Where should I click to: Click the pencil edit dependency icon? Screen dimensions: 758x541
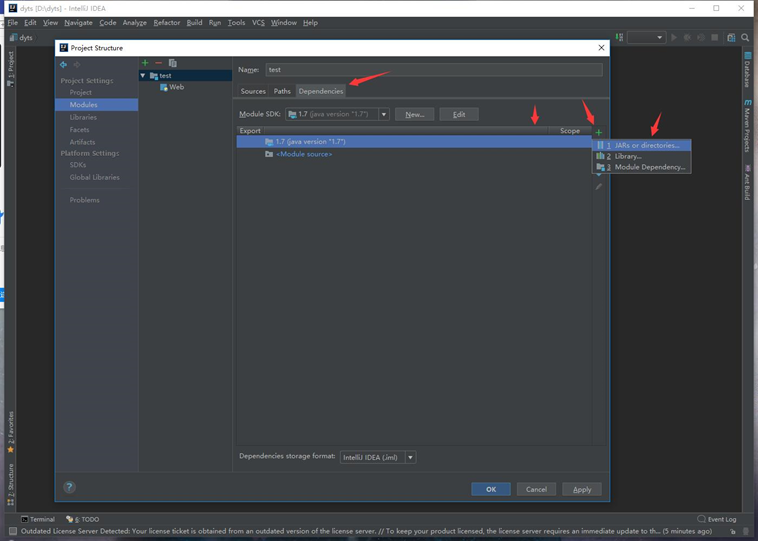tap(598, 187)
